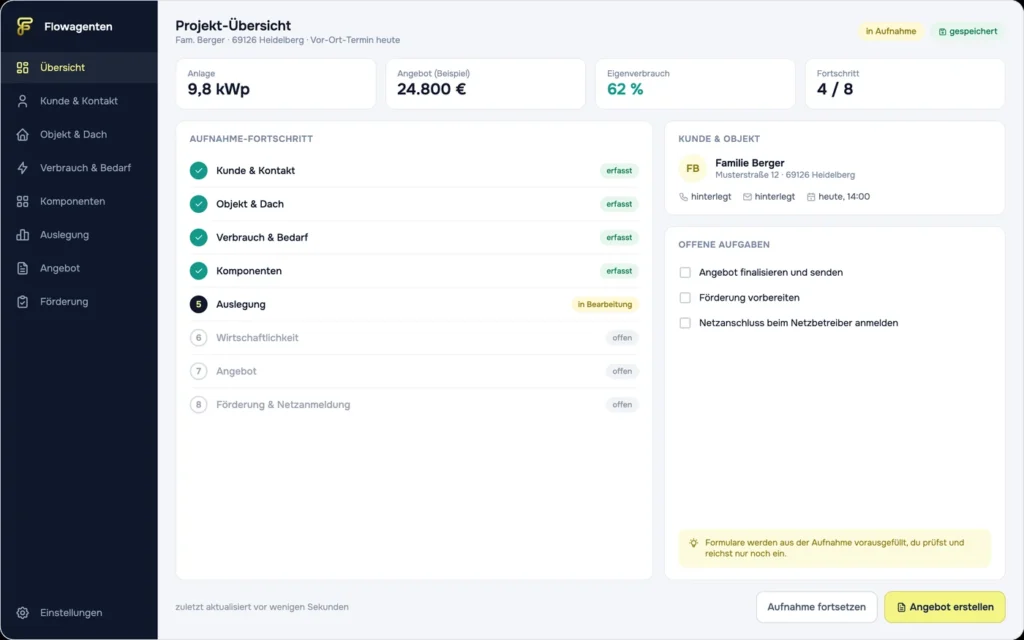The height and width of the screenshot is (640, 1024).
Task: Click the lightning bolt icon for Verbrauch & Bedarf
Action: tap(23, 168)
